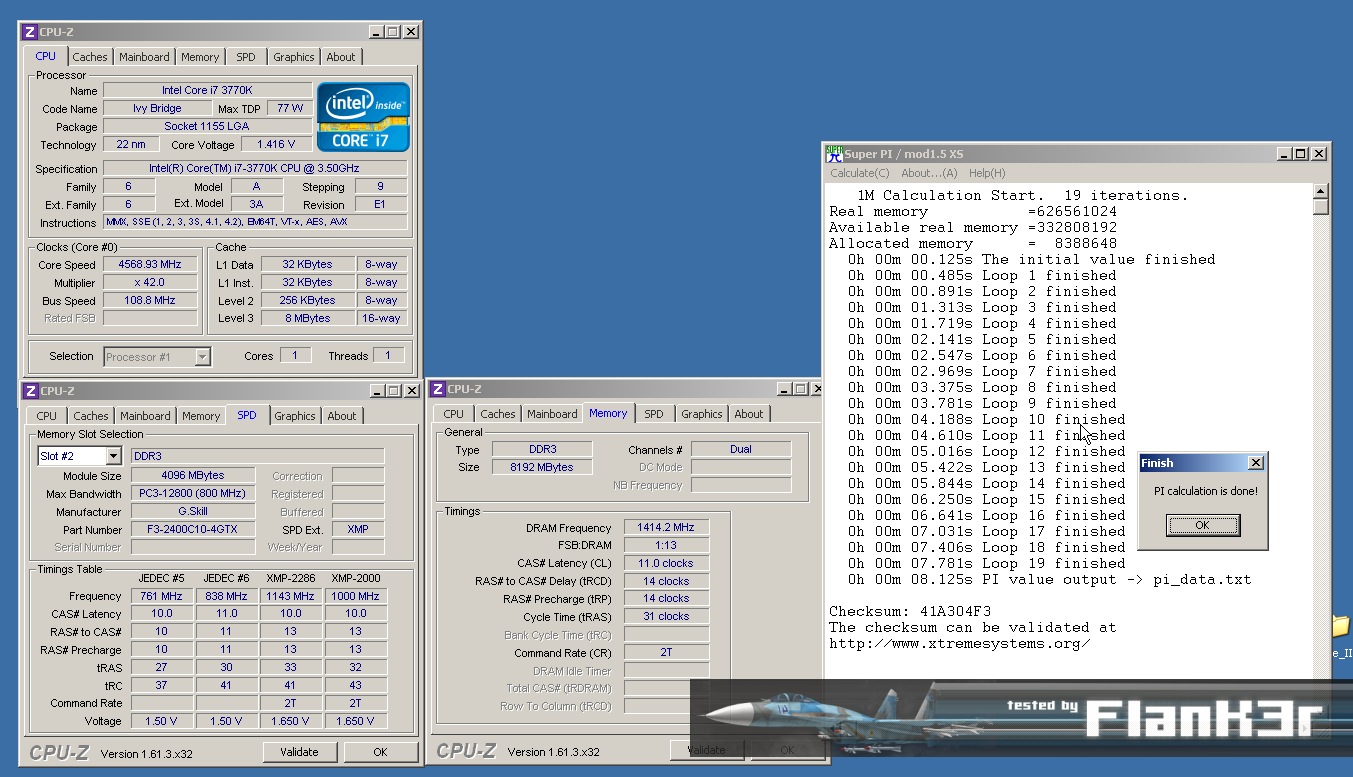The width and height of the screenshot is (1353, 777).
Task: Click the Bus Speed 108.8 MHz value
Action: click(150, 301)
